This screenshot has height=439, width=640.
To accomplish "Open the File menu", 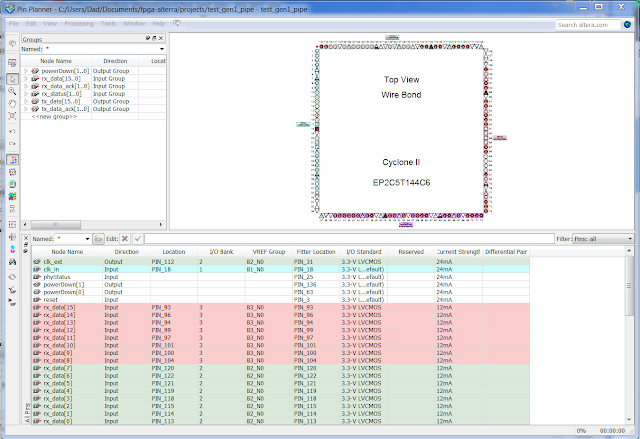I will click(13, 24).
